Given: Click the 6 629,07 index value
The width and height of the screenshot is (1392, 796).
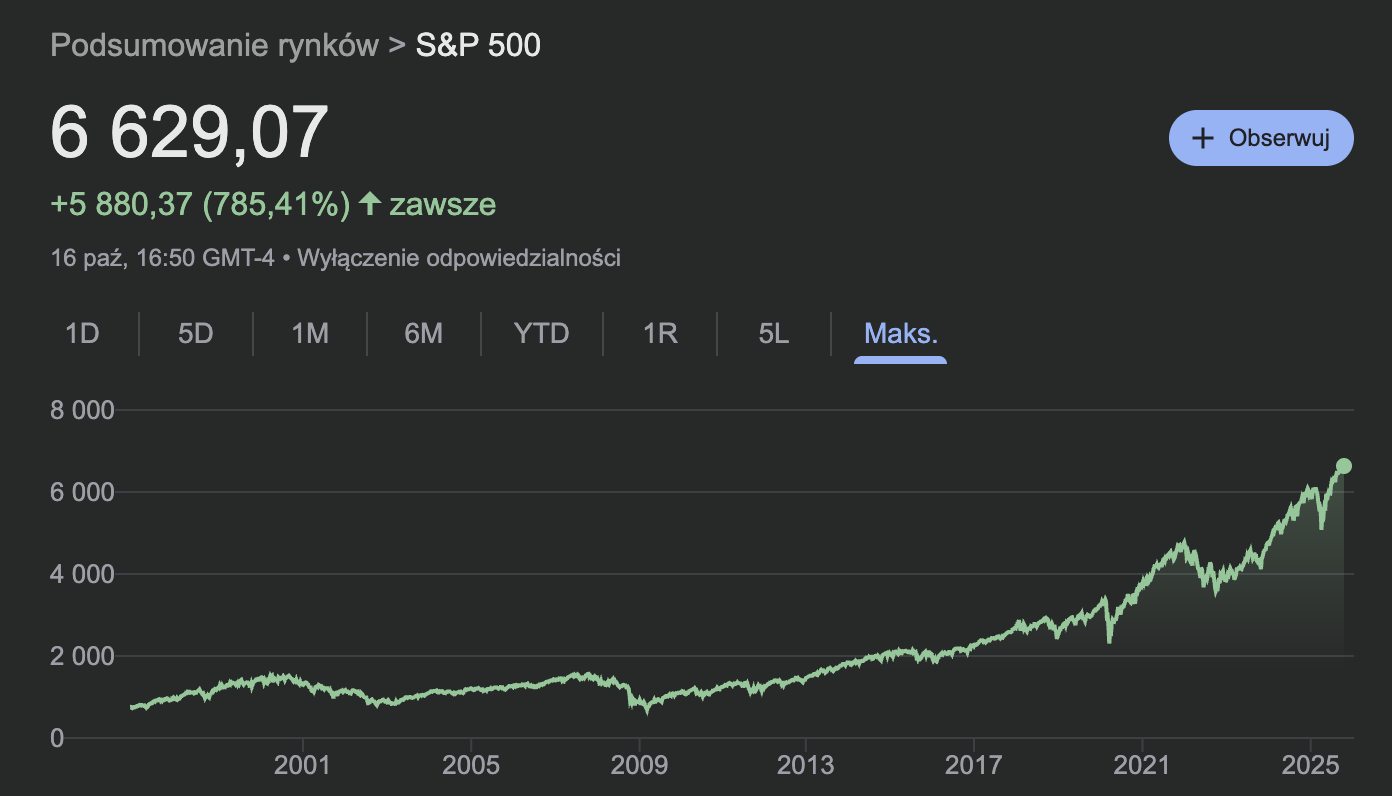Looking at the screenshot, I should (x=189, y=132).
